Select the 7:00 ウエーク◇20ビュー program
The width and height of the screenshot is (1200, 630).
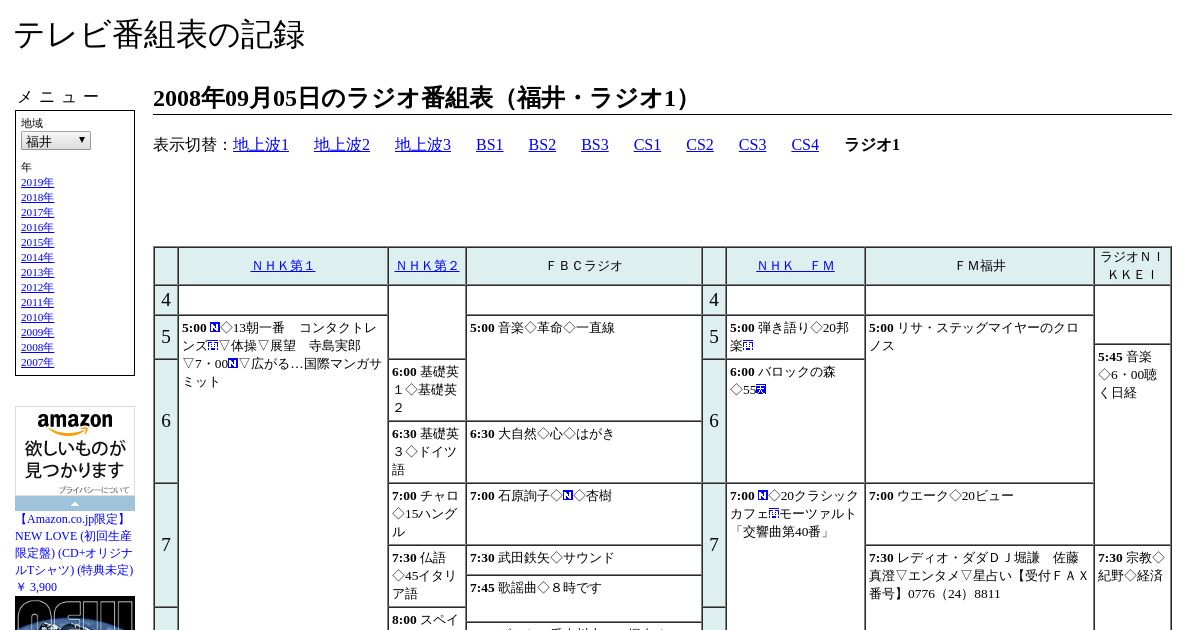click(979, 514)
